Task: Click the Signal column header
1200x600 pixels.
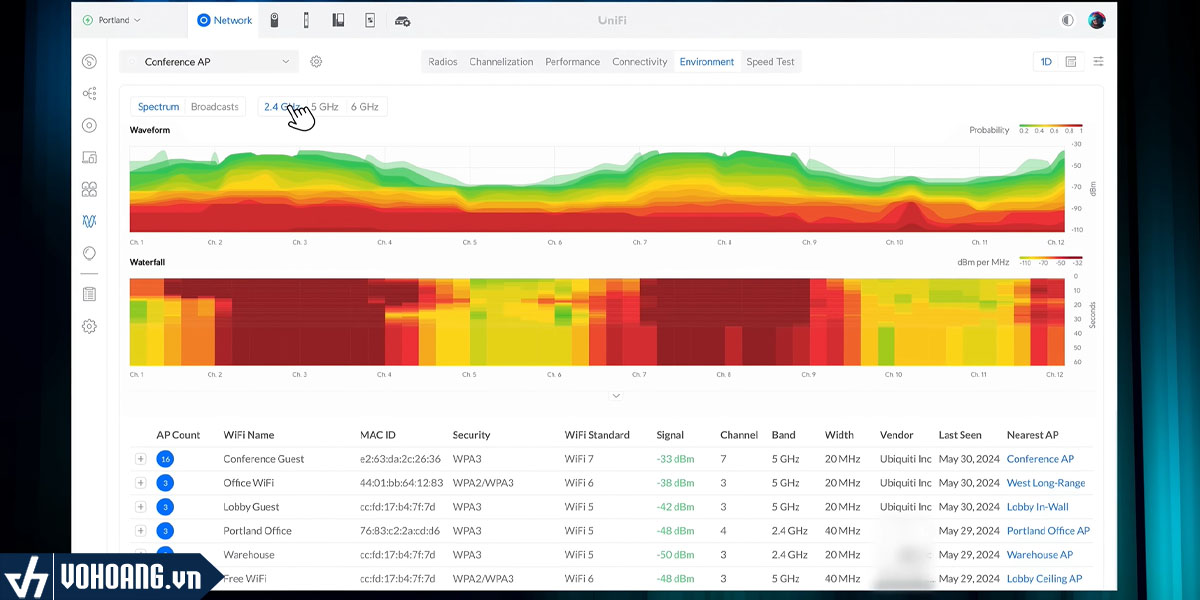Action: click(x=670, y=435)
